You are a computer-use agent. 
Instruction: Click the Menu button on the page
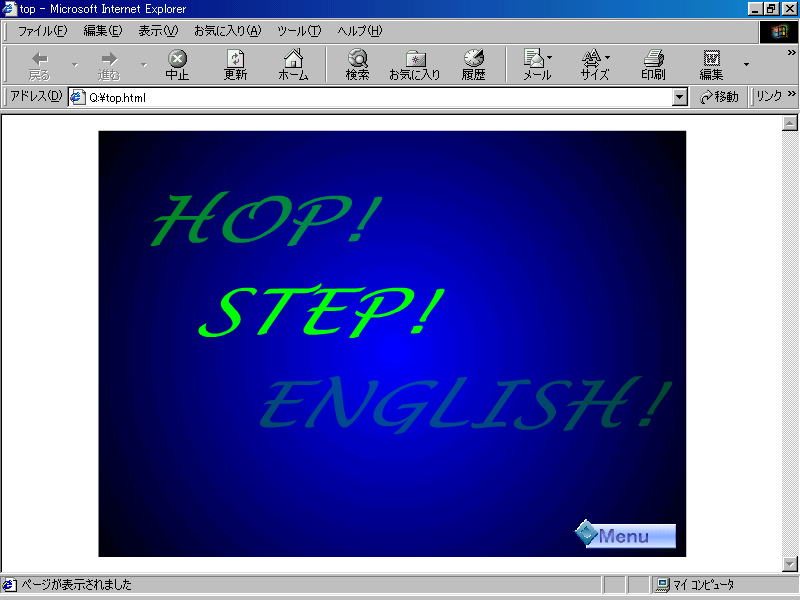click(625, 534)
